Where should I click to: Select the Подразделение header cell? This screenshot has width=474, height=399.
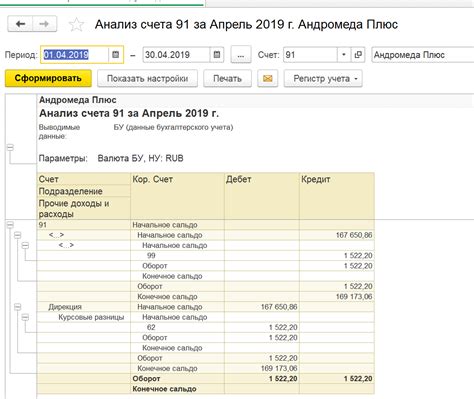[x=84, y=191]
